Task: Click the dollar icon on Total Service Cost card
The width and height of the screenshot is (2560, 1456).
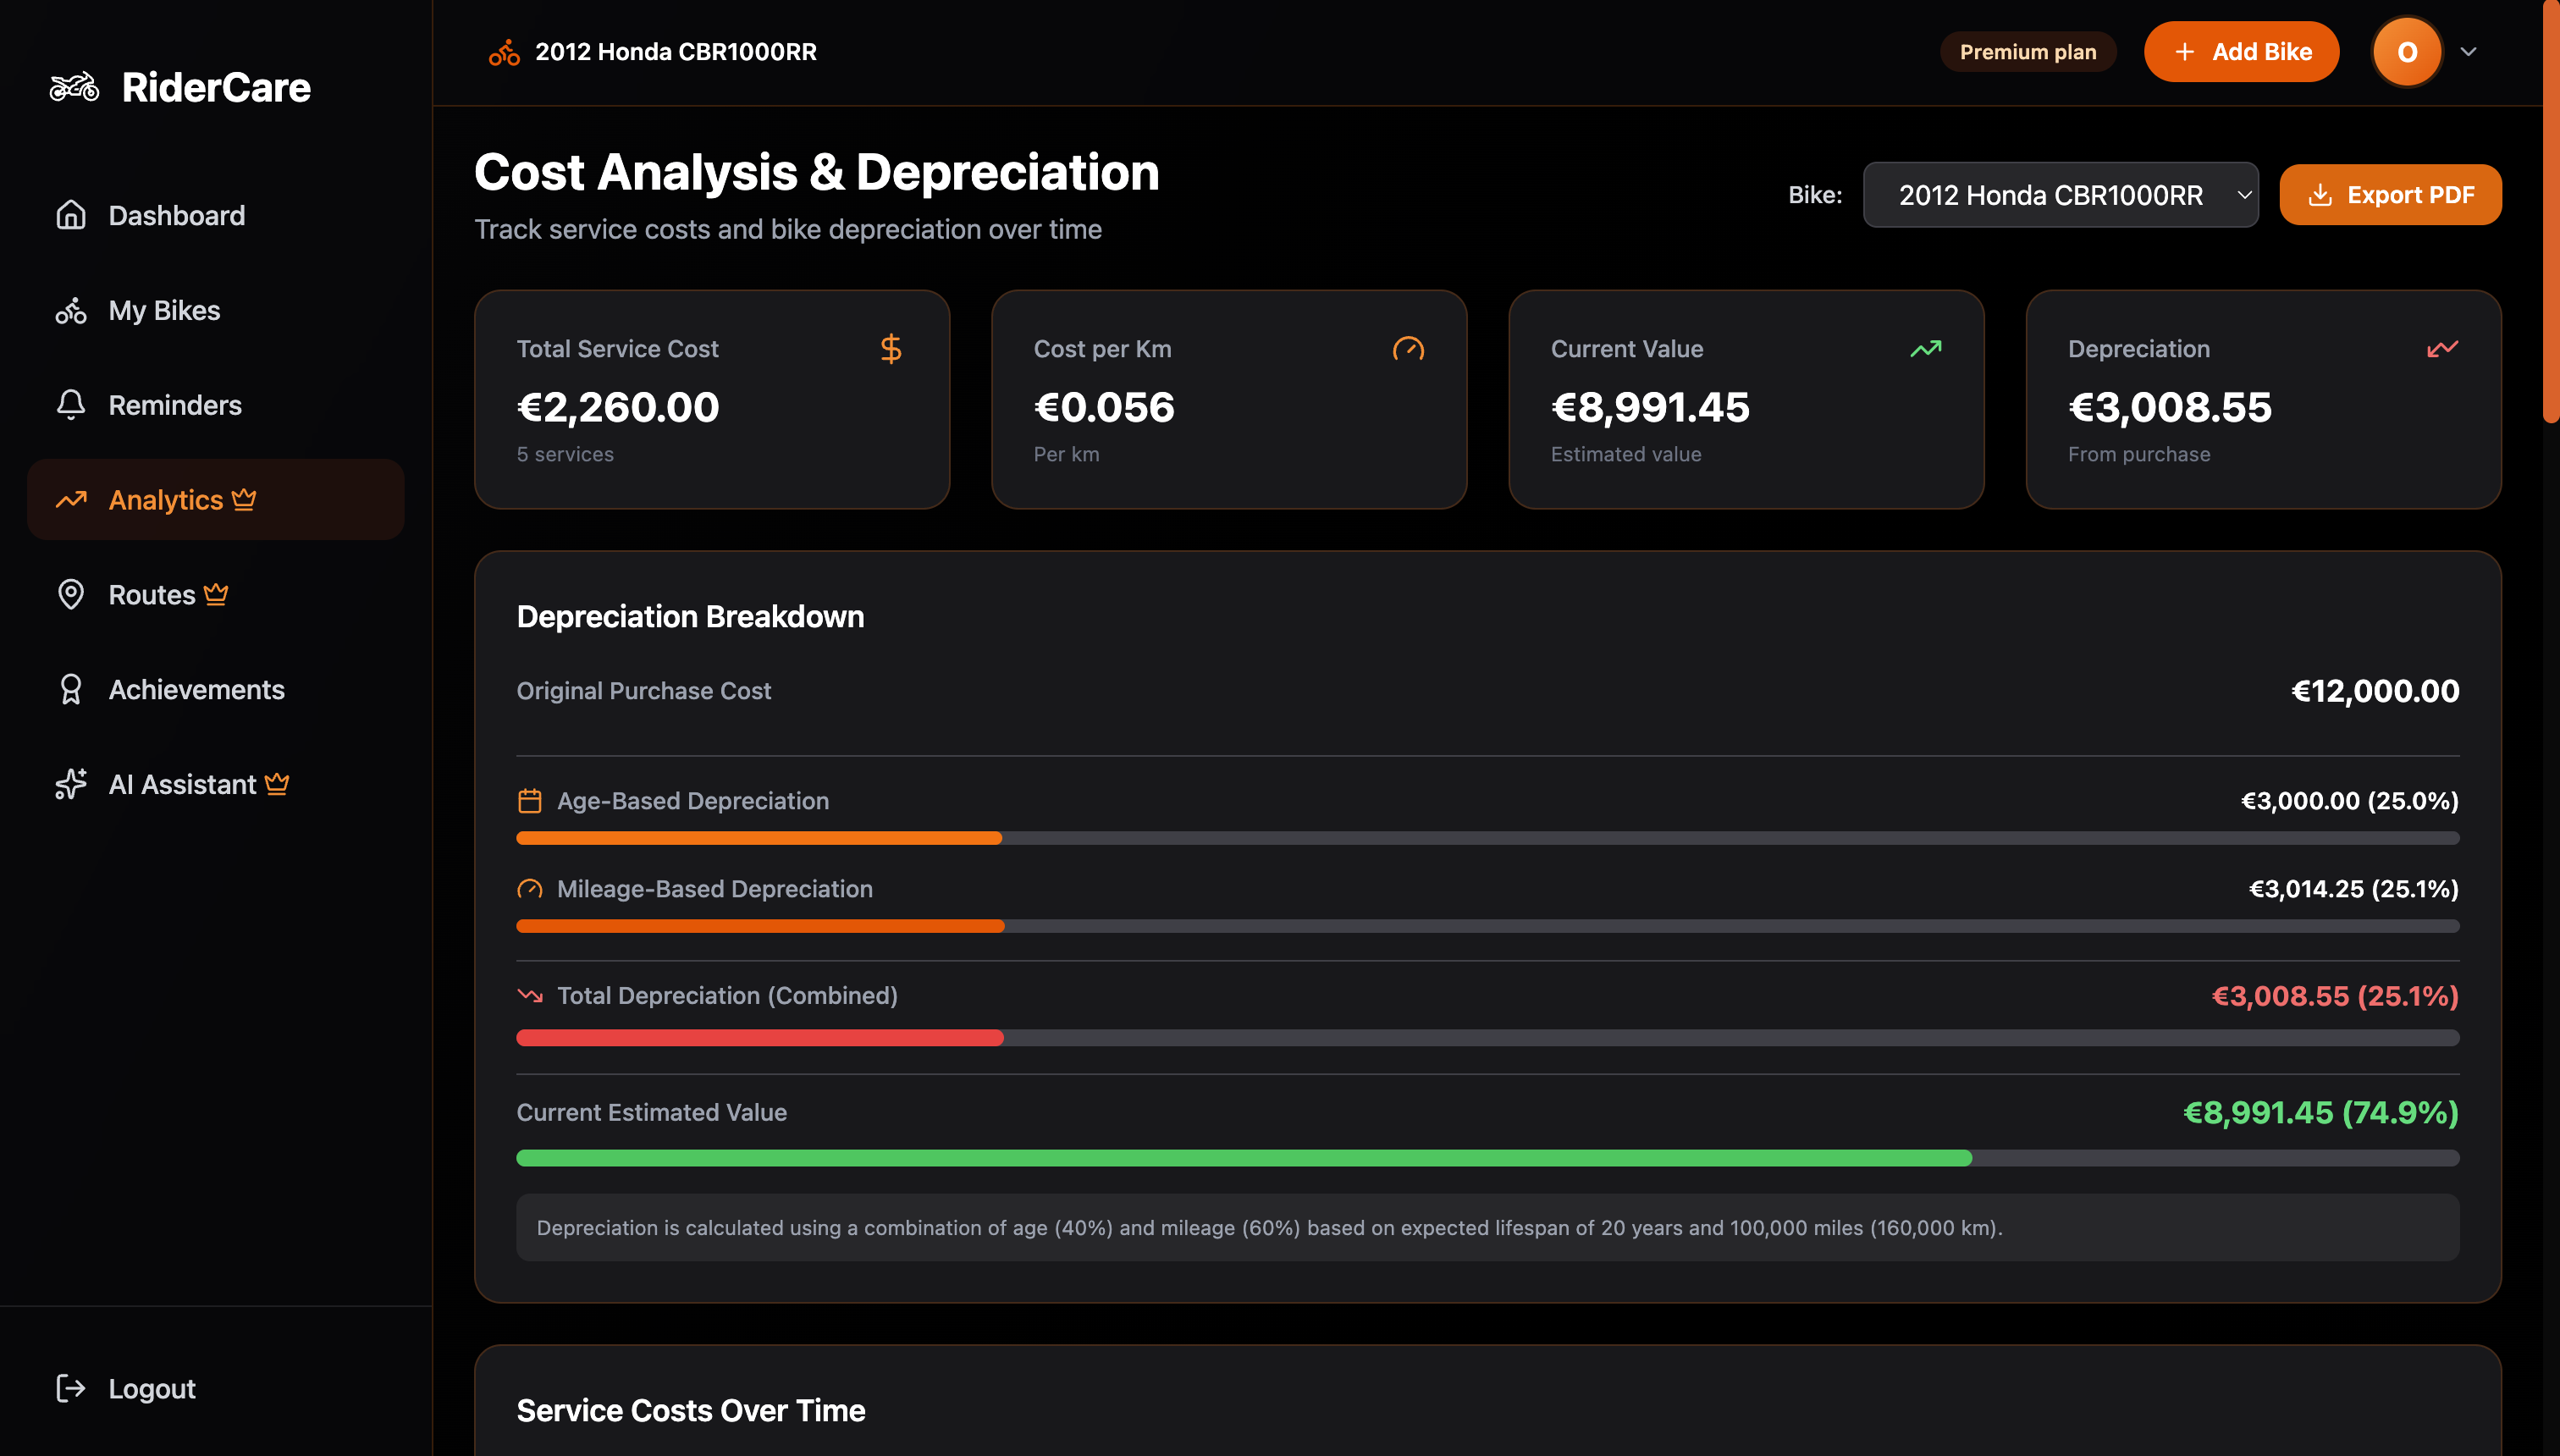Action: (890, 349)
